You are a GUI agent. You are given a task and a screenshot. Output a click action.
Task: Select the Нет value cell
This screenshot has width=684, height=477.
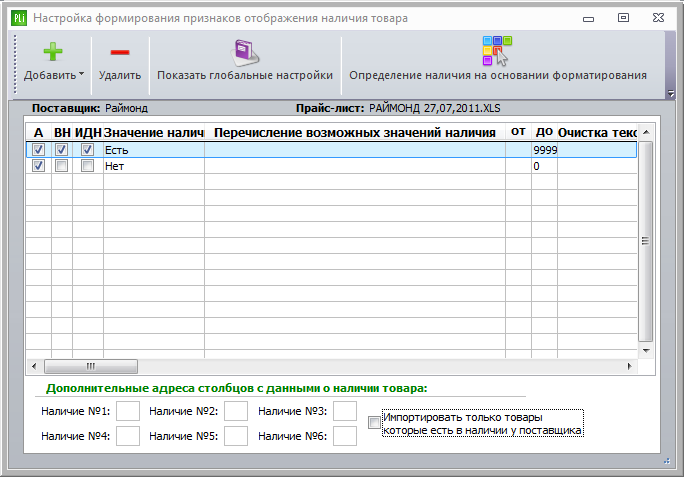point(154,166)
